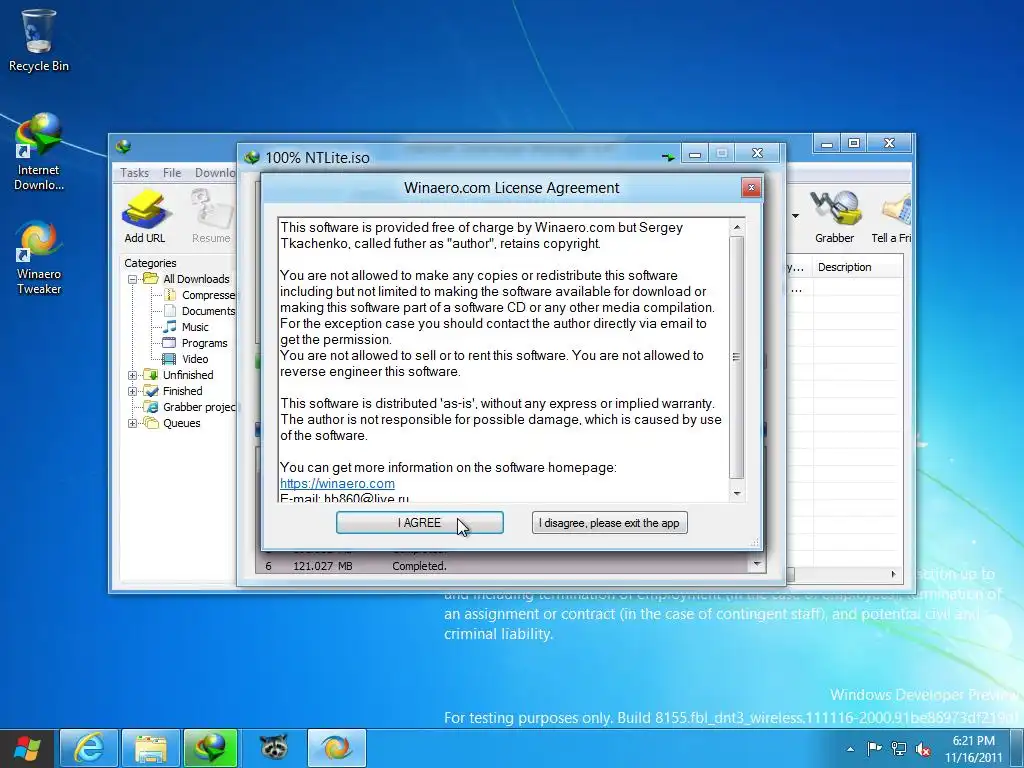Select All Downloads category

coord(196,279)
